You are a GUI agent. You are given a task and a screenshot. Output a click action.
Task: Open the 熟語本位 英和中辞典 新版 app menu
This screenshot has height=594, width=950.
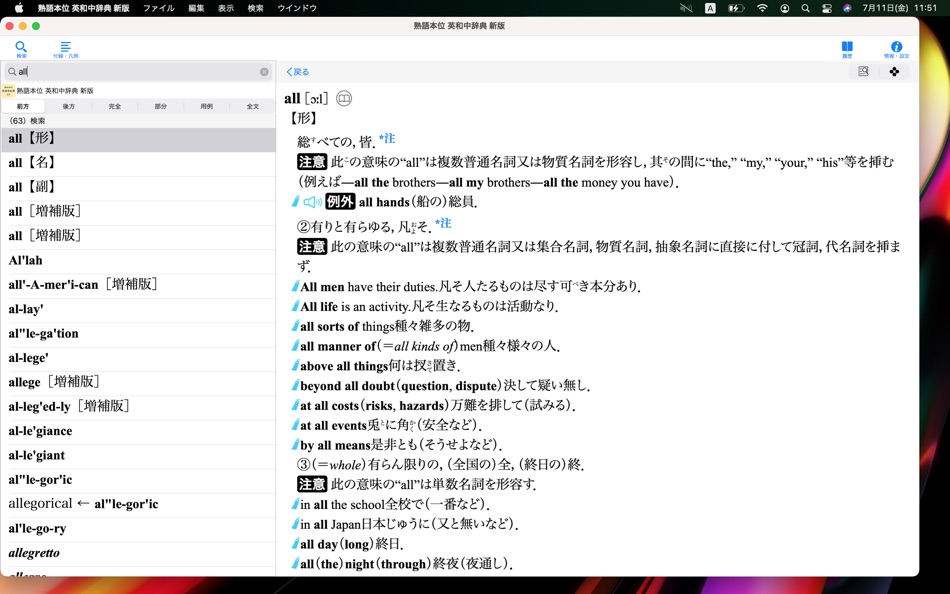click(84, 8)
